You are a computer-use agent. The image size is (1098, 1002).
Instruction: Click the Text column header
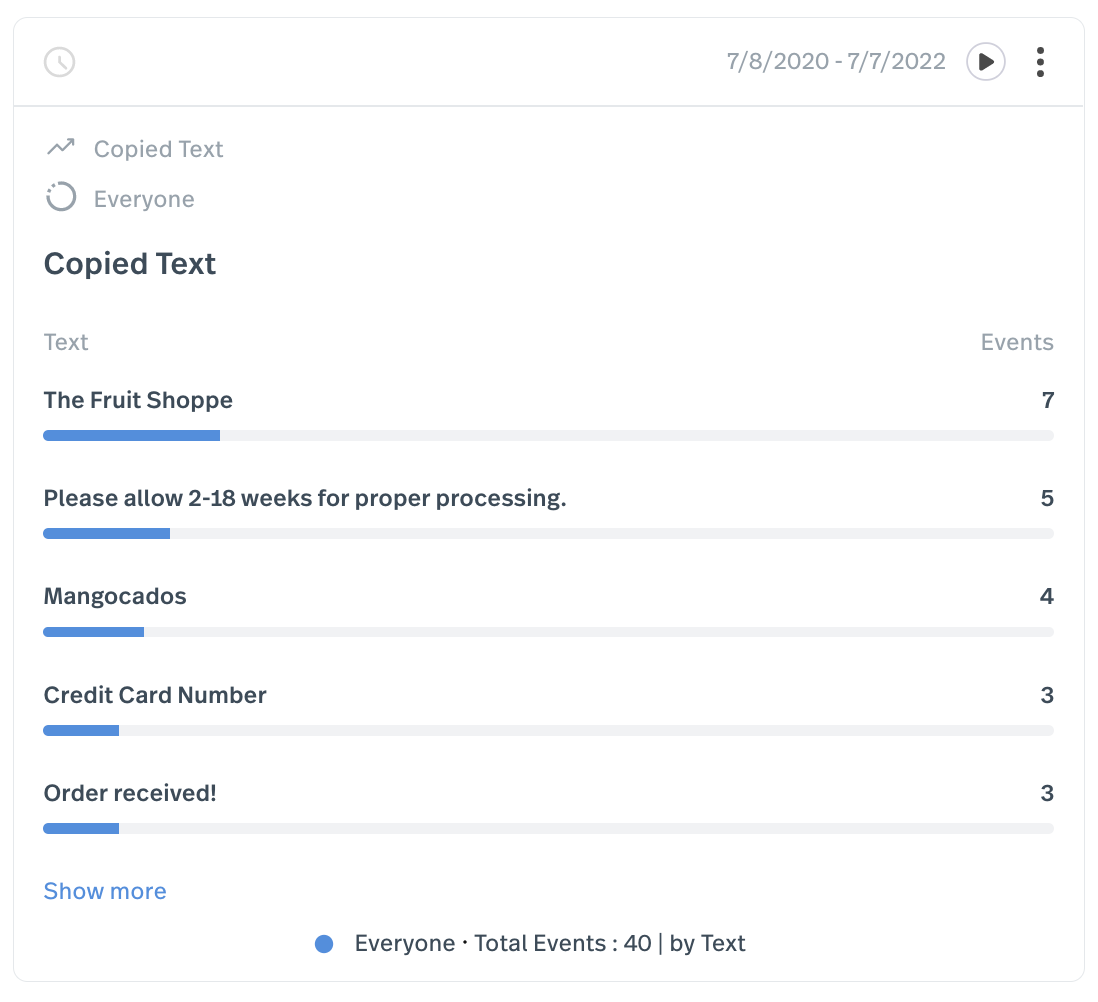click(66, 342)
